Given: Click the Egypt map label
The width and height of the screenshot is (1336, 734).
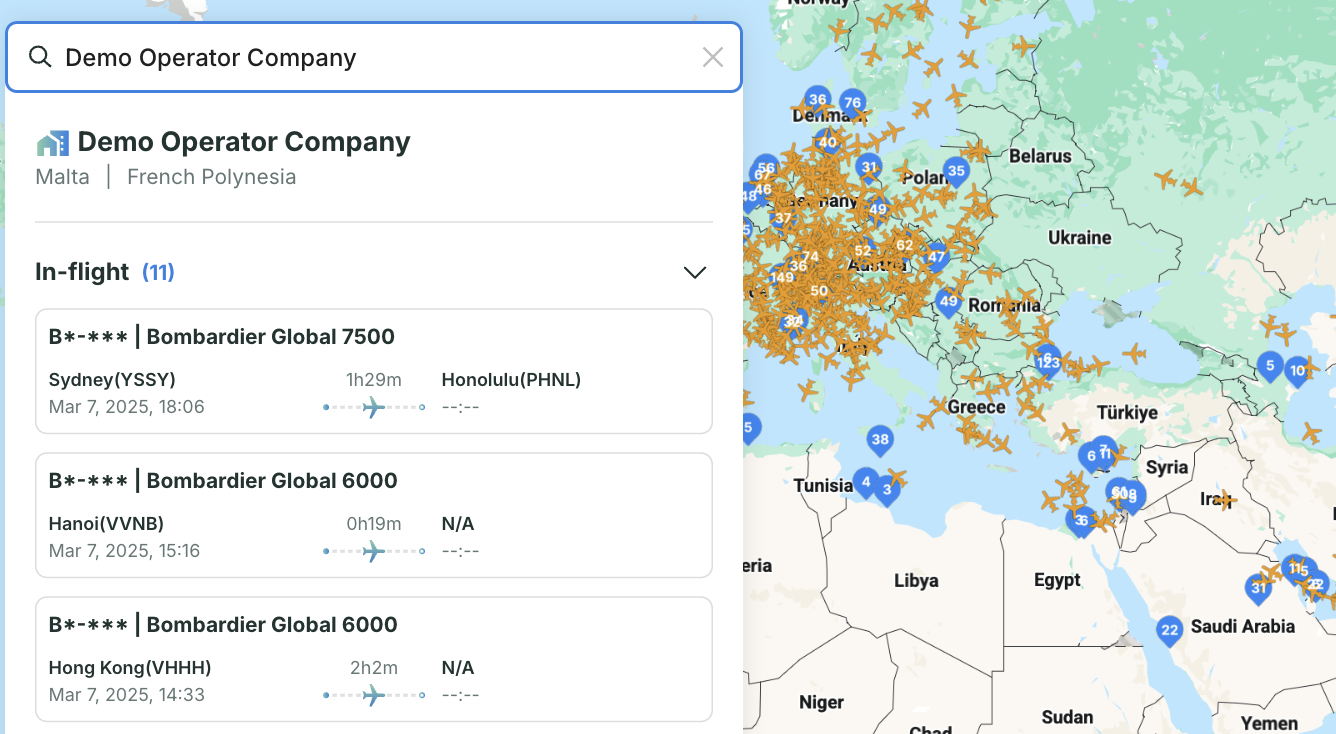Looking at the screenshot, I should (x=1057, y=580).
